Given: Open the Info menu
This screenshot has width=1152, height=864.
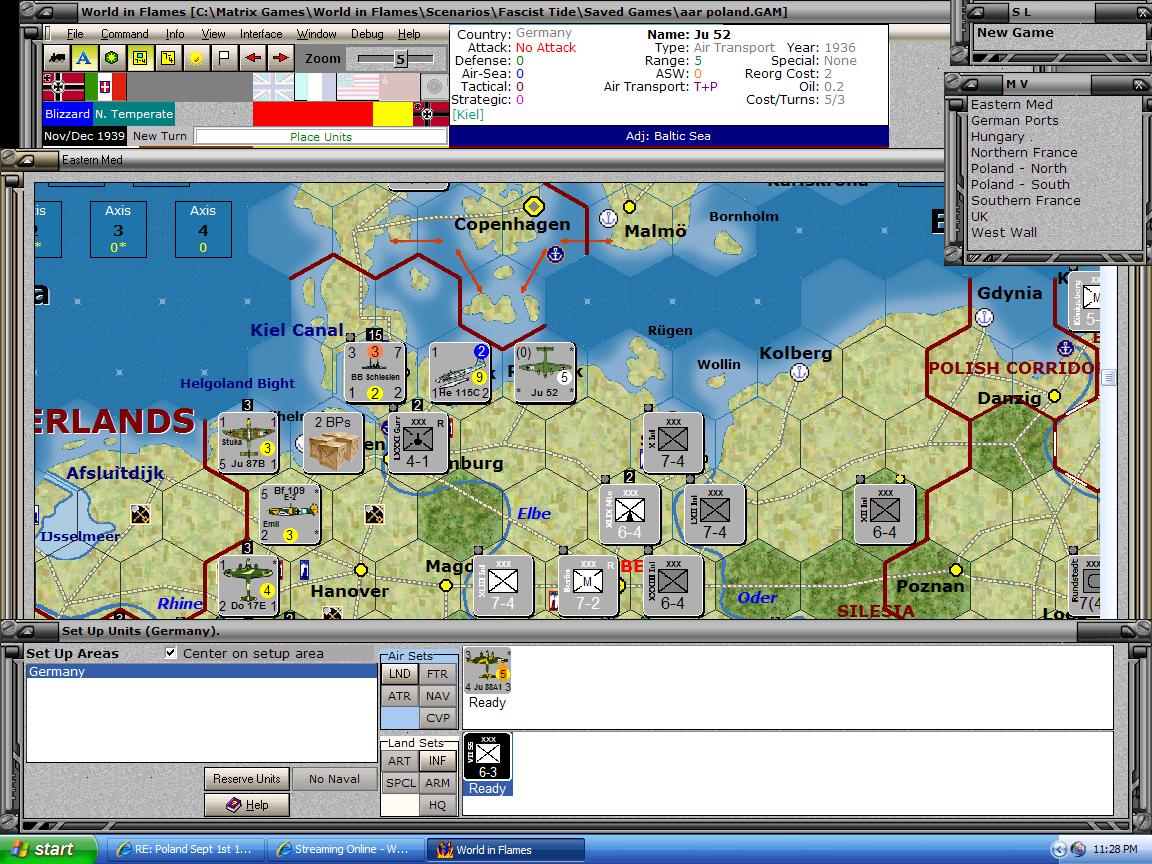Looking at the screenshot, I should tap(175, 34).
